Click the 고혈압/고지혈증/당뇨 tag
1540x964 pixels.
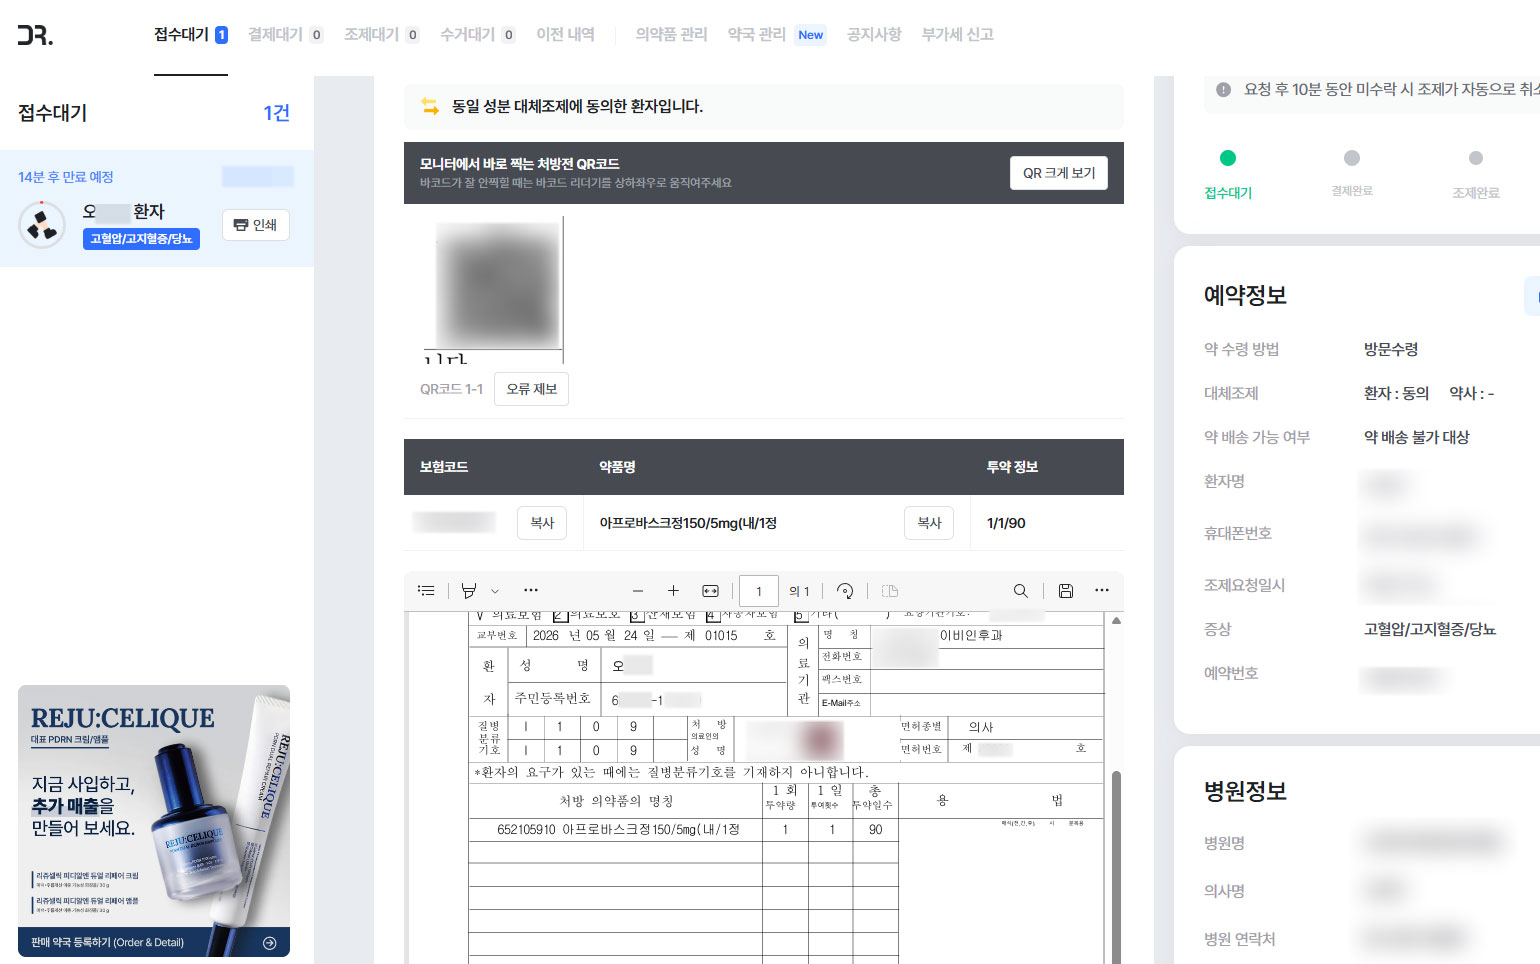pos(141,239)
